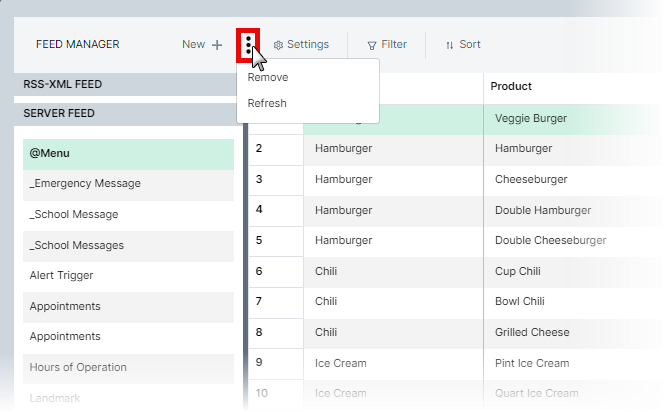Screen dimensions: 664x412
Task: Choose Refresh from the dropdown menu
Action: [308, 103]
